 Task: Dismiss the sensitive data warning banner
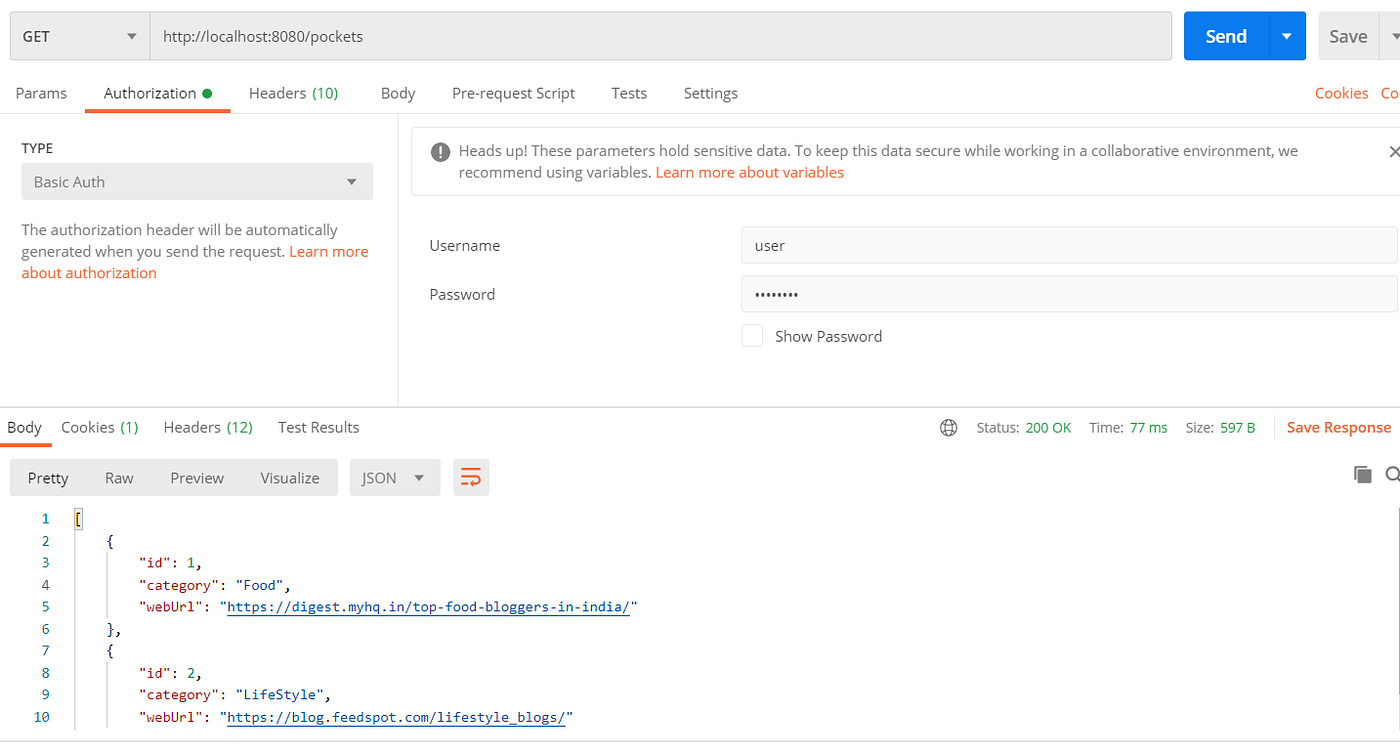(x=1394, y=151)
